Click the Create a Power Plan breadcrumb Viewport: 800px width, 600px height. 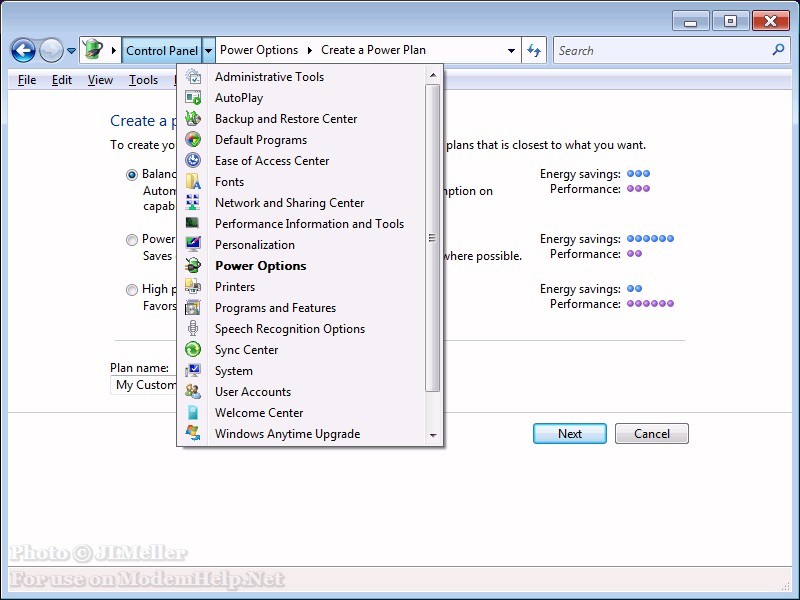[373, 50]
